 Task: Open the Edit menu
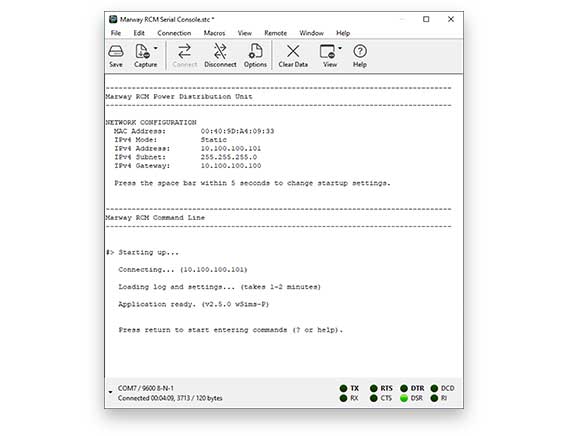click(139, 33)
